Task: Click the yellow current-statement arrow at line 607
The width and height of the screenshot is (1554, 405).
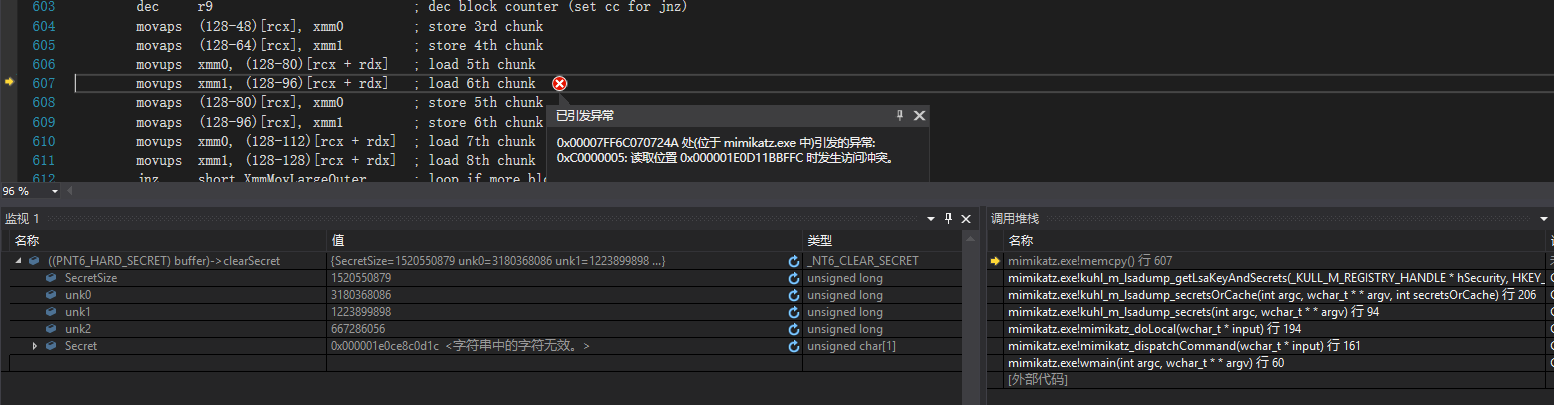Action: coord(9,83)
